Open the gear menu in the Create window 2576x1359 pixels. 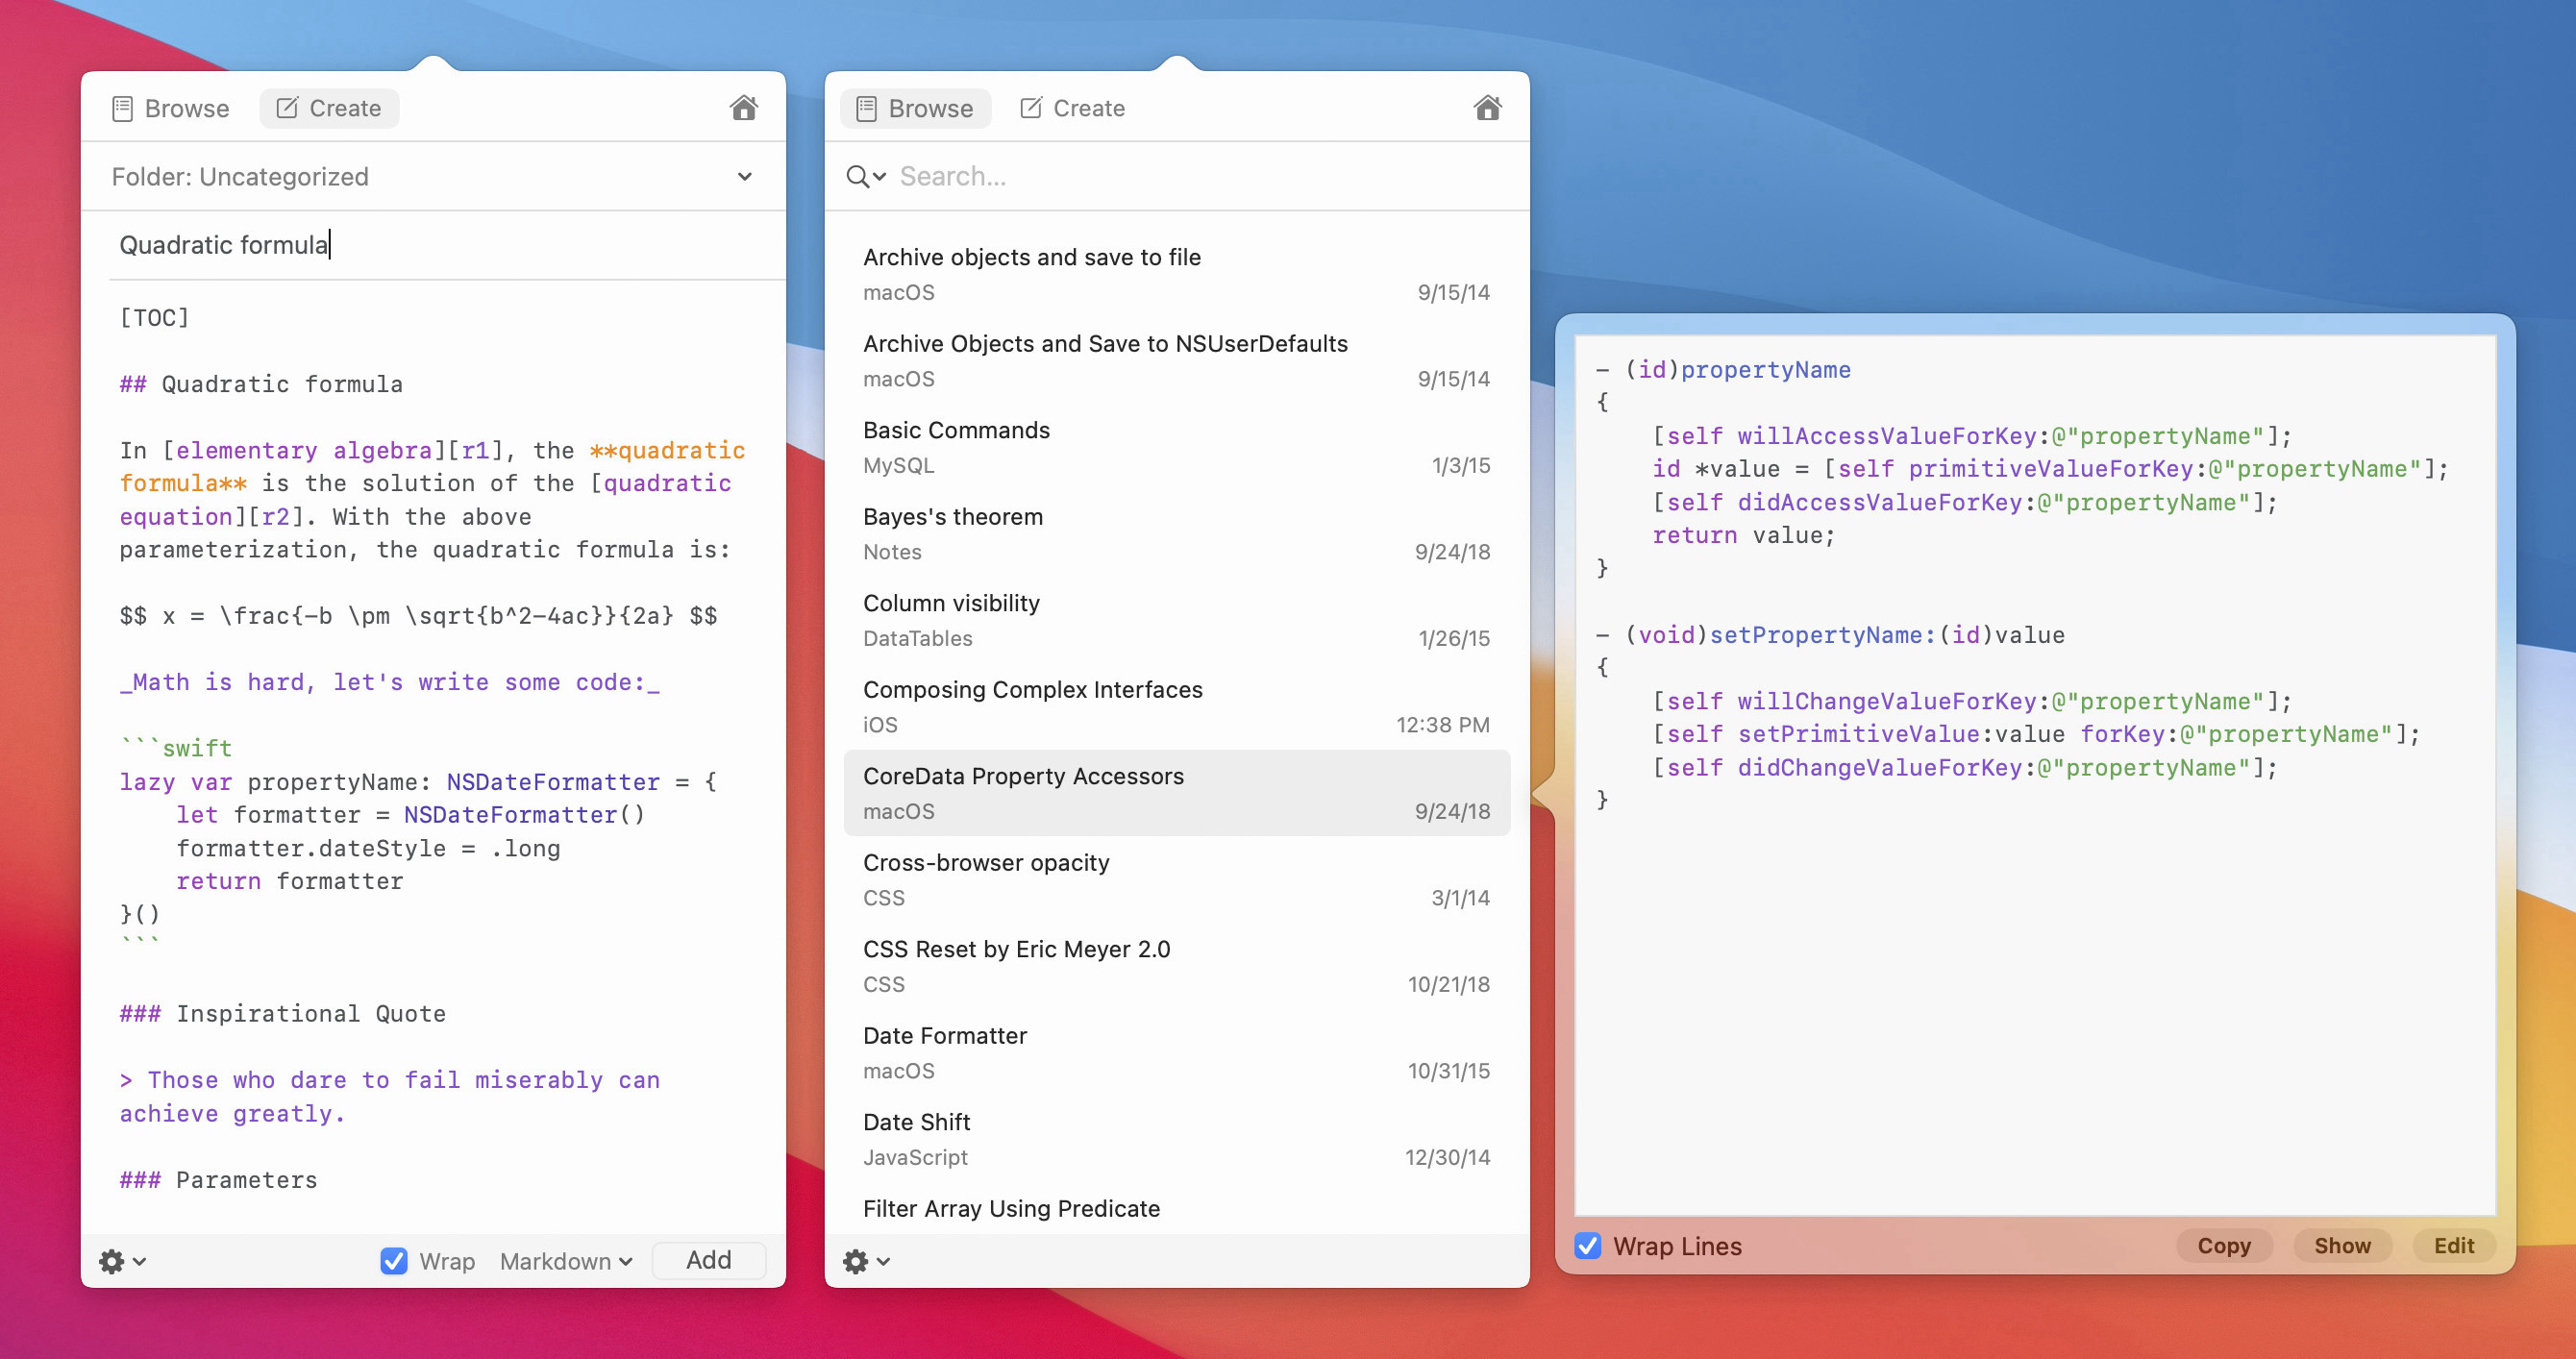click(x=122, y=1261)
